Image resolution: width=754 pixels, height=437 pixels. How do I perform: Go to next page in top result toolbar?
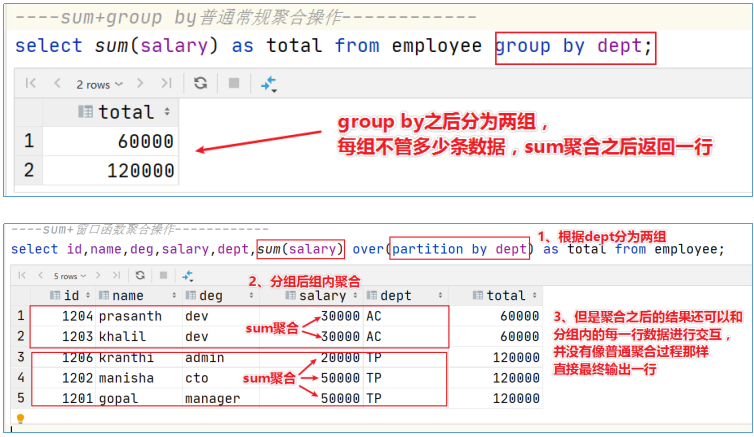(140, 84)
